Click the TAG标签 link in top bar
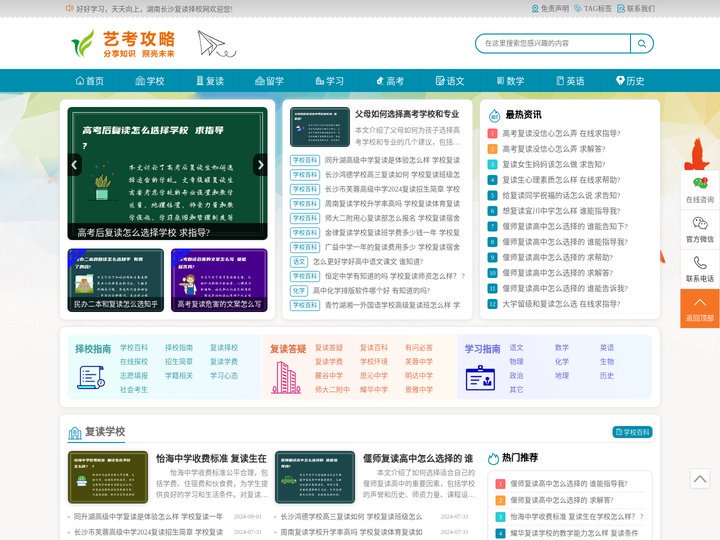This screenshot has width=720, height=540. tap(593, 9)
